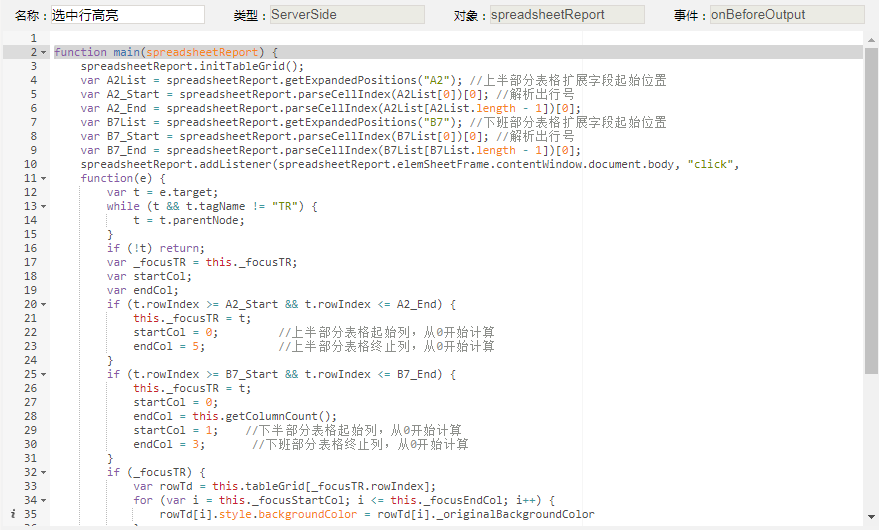Click the 对象 field showing spreadsheetReport
This screenshot has height=530, width=879.
point(567,15)
